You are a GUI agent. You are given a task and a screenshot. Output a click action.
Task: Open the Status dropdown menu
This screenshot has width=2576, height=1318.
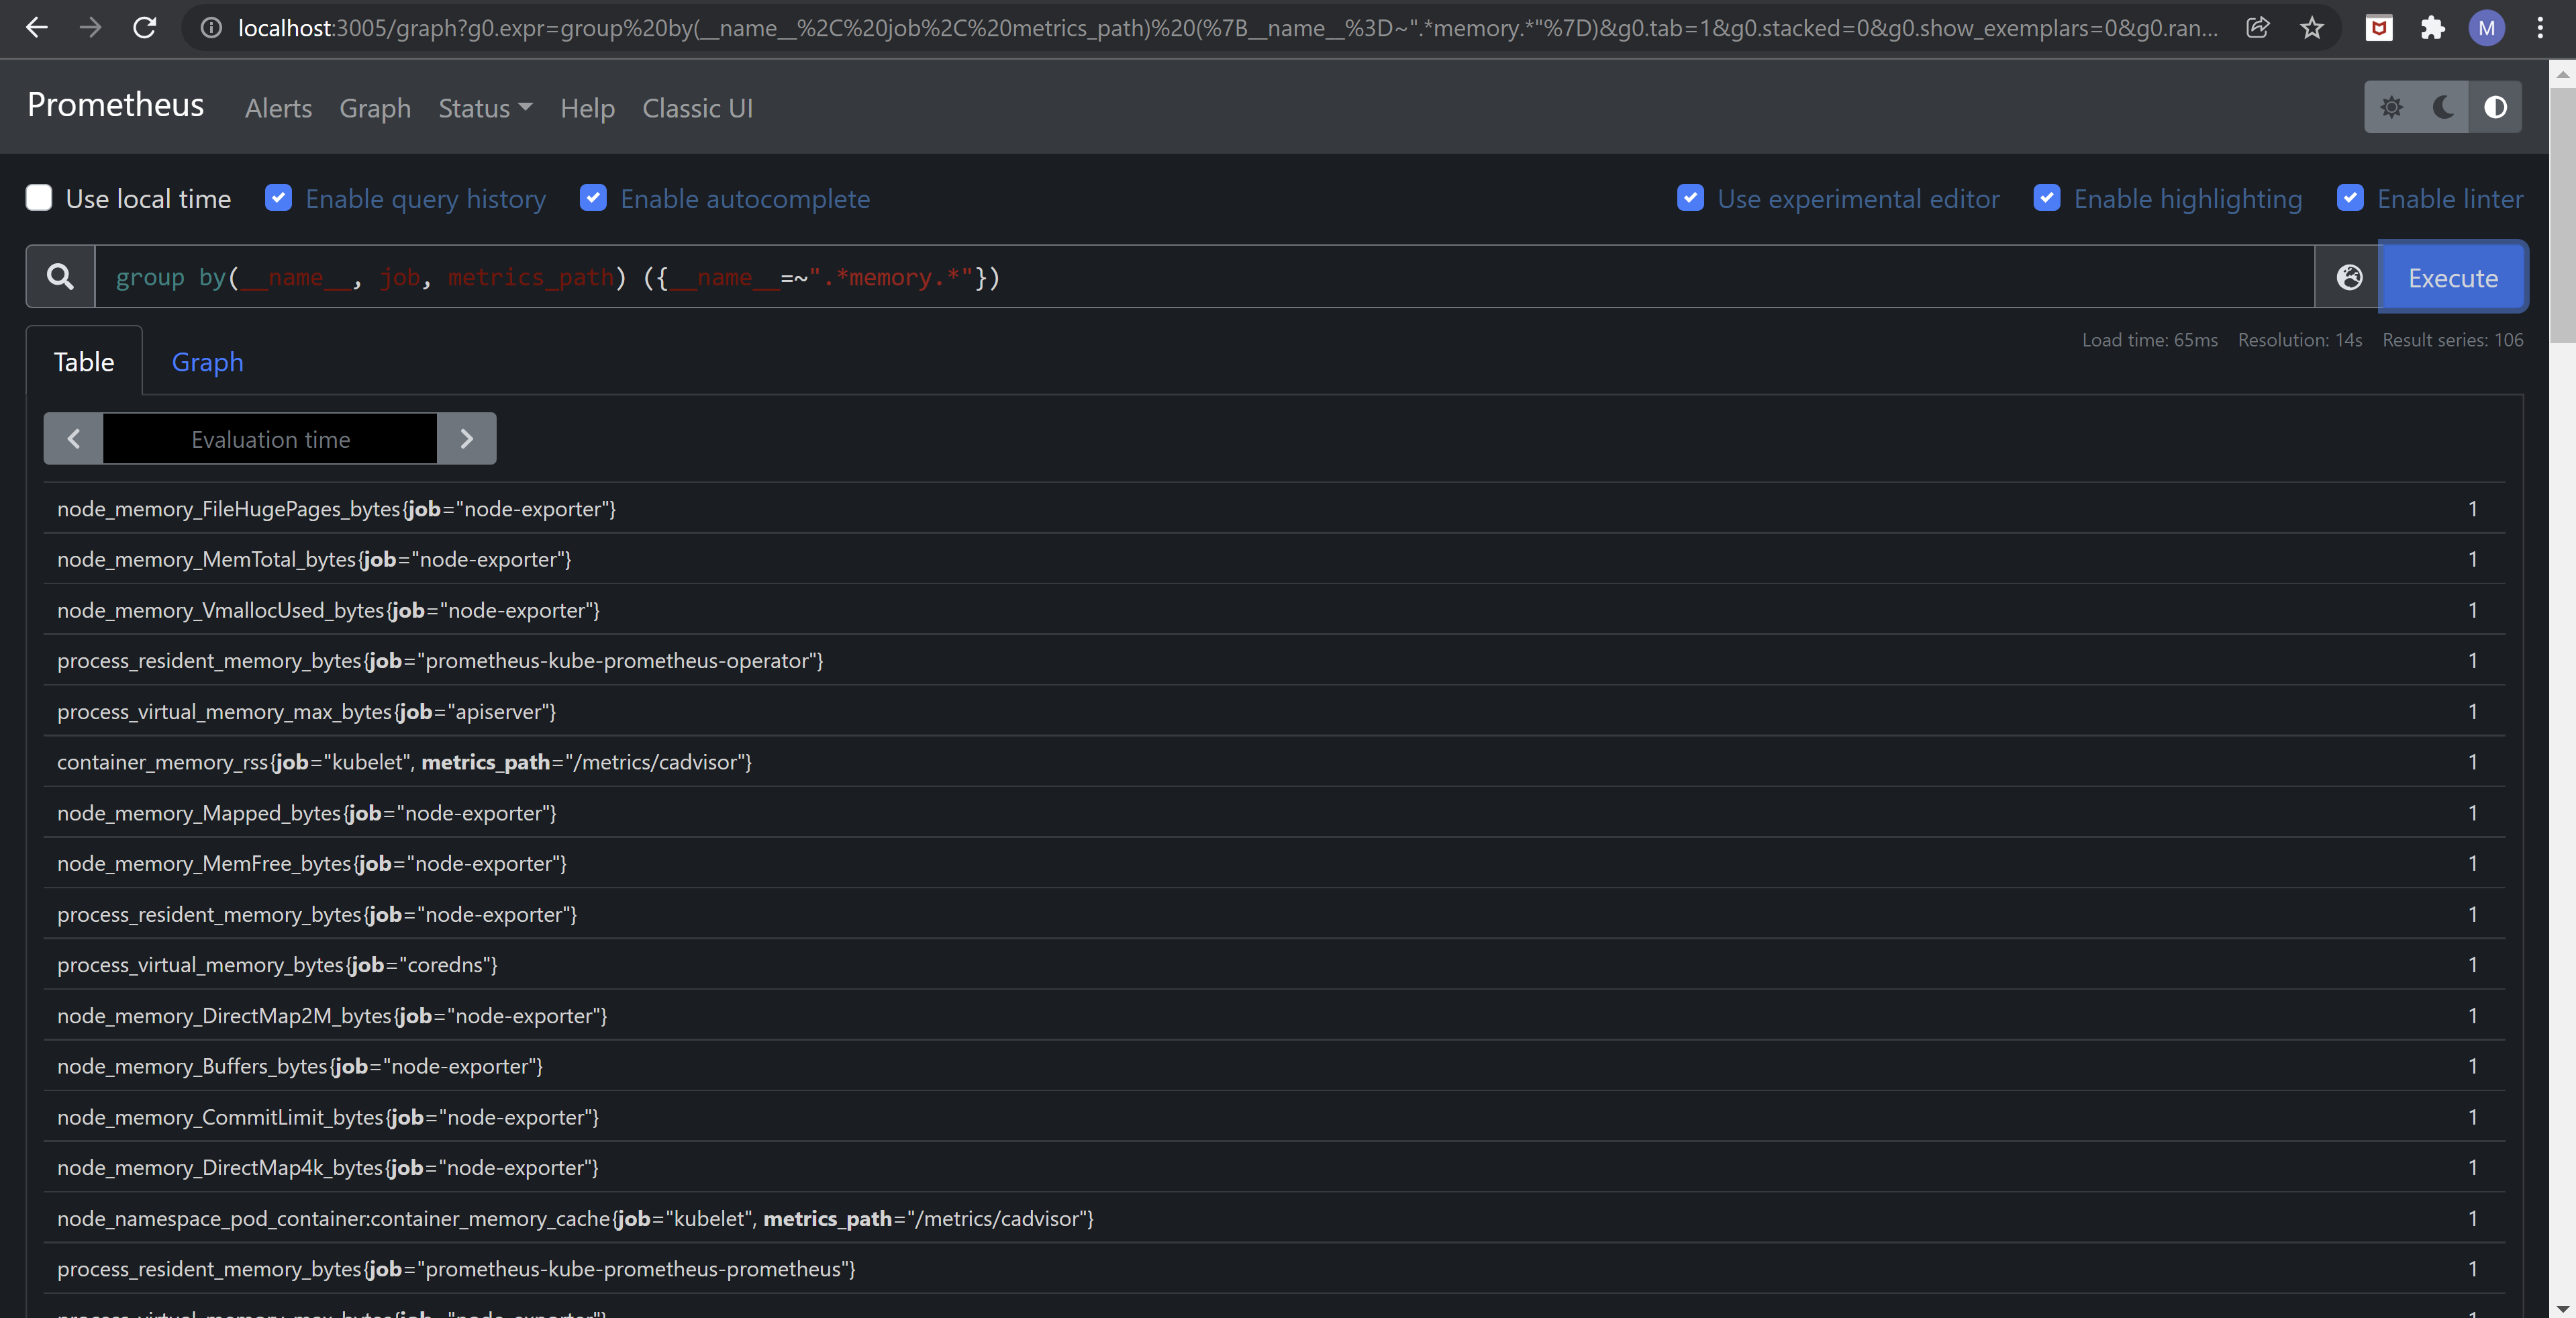[x=485, y=108]
